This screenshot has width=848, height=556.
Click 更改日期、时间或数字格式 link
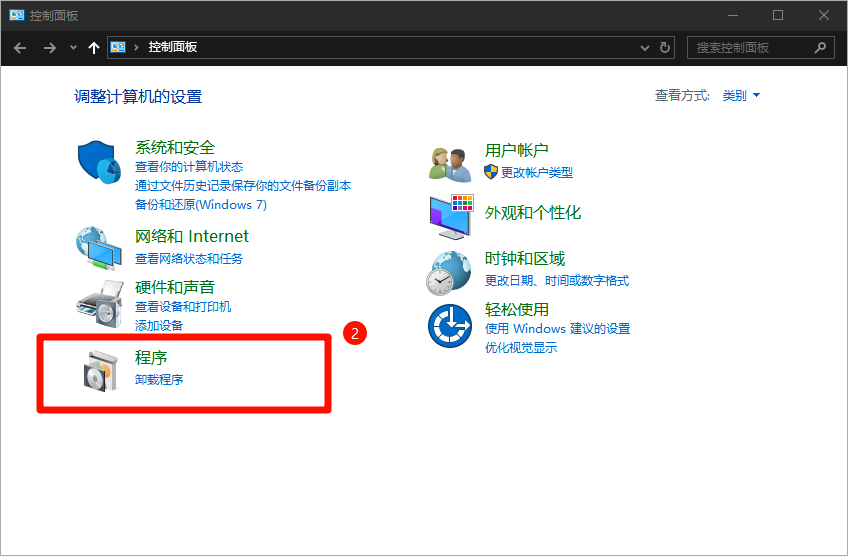(x=556, y=281)
